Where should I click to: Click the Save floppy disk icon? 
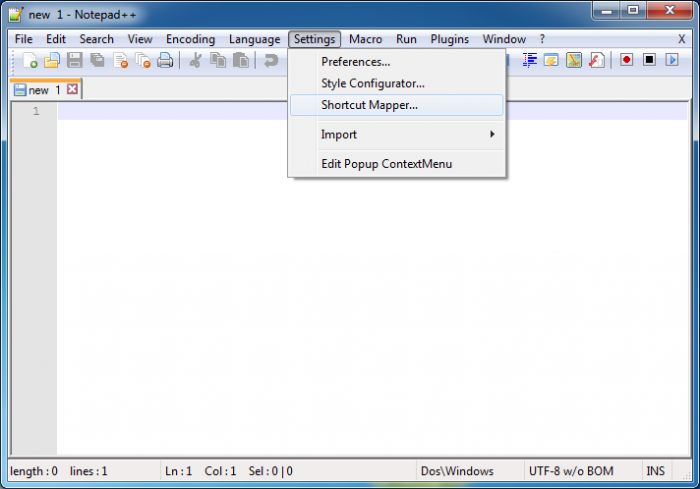(75, 60)
